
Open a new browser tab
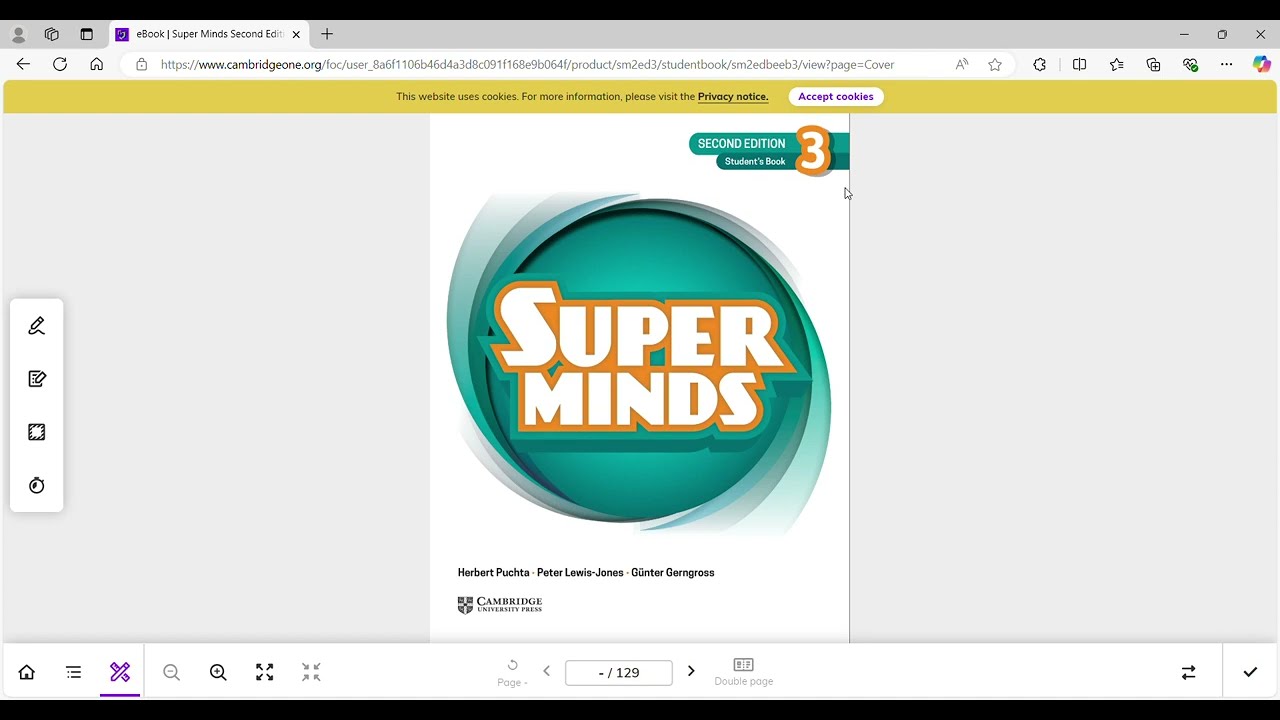click(327, 34)
